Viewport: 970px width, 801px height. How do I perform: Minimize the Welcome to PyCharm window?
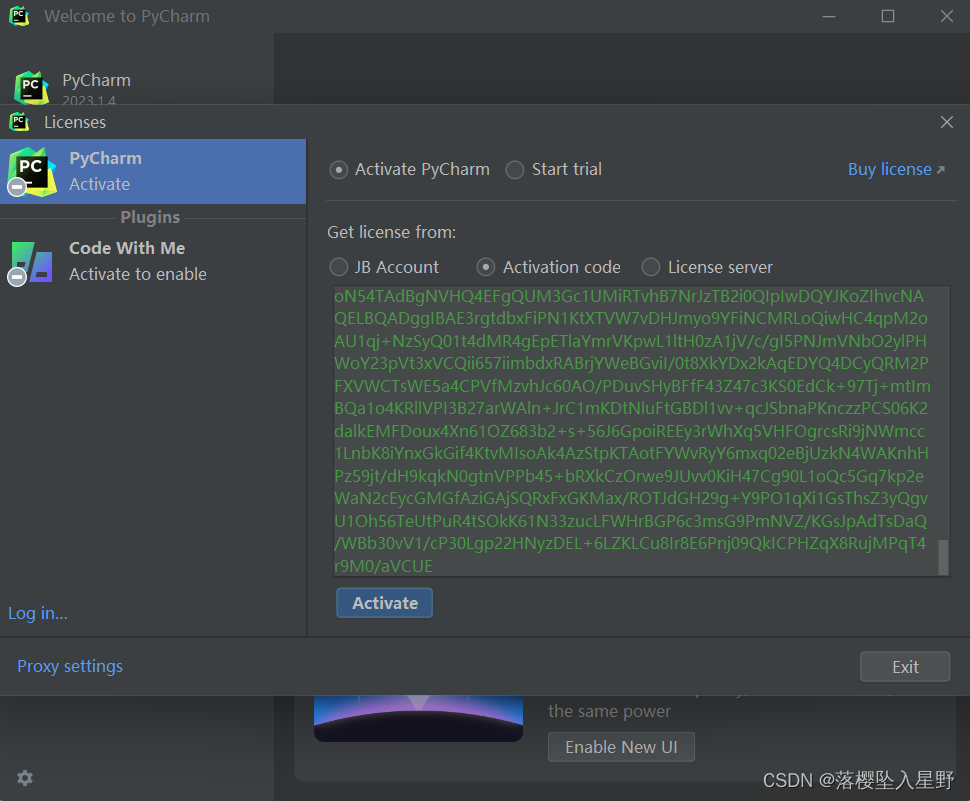[x=829, y=16]
